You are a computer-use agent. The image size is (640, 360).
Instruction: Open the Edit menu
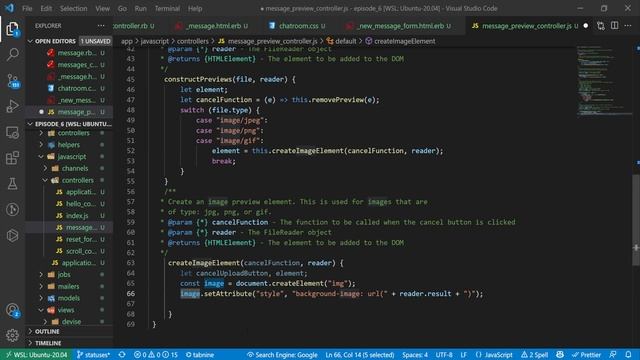click(x=46, y=8)
